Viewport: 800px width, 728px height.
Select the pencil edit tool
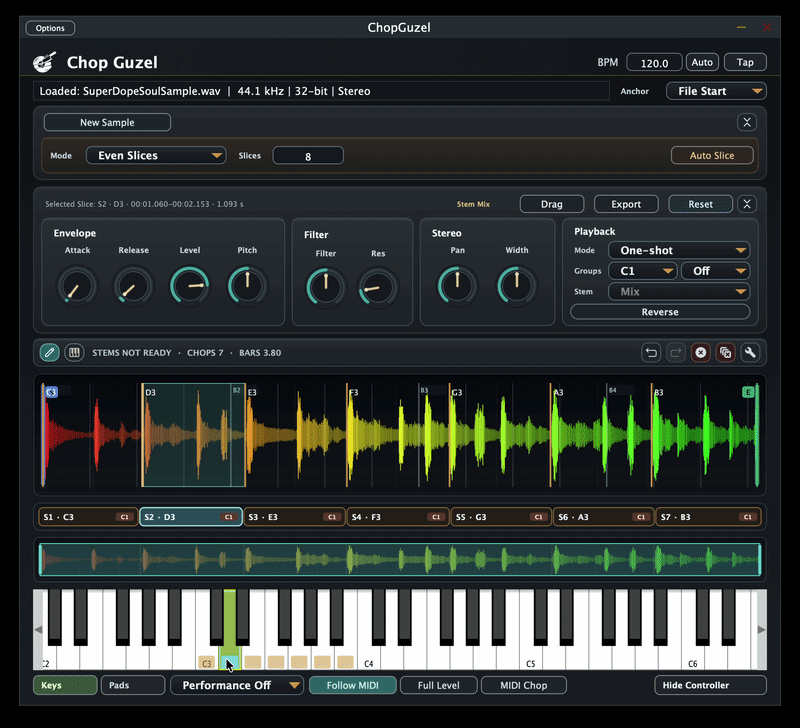click(x=48, y=352)
